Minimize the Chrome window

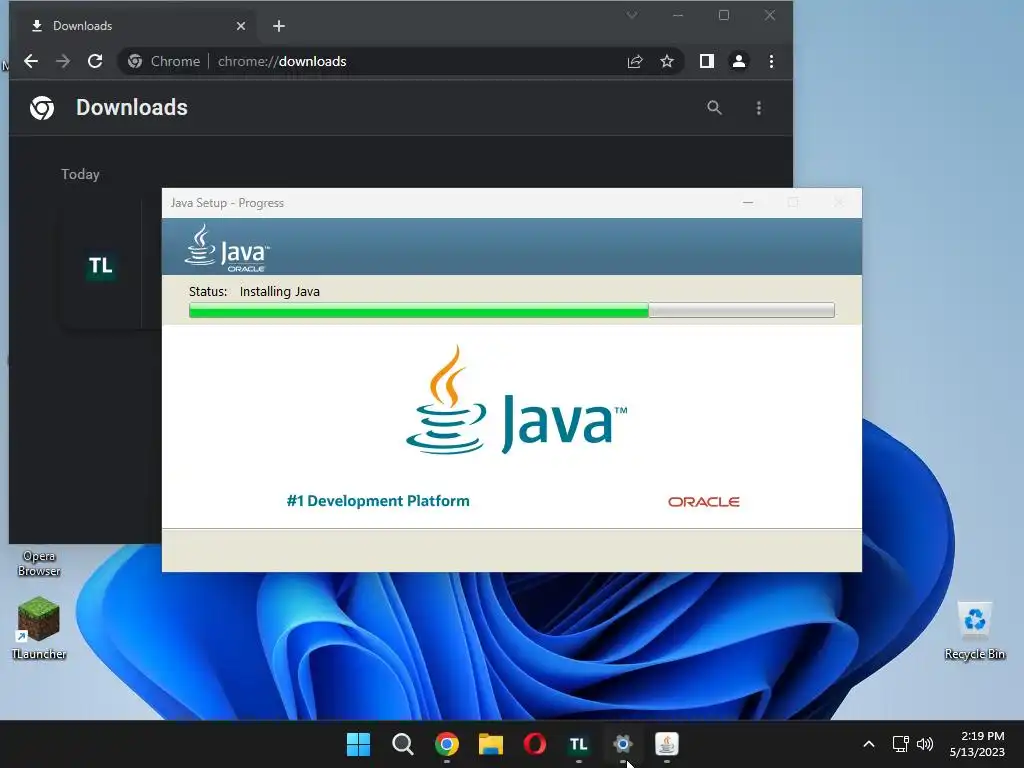678,15
